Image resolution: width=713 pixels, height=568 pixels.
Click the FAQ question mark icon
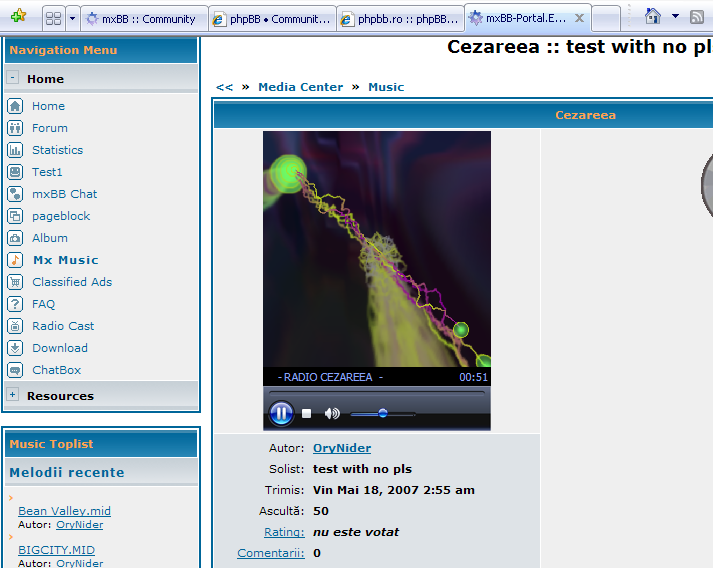pyautogui.click(x=15, y=304)
